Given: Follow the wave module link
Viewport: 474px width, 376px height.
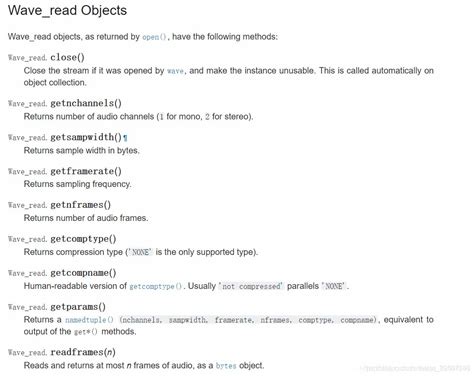Looking at the screenshot, I should pos(175,71).
